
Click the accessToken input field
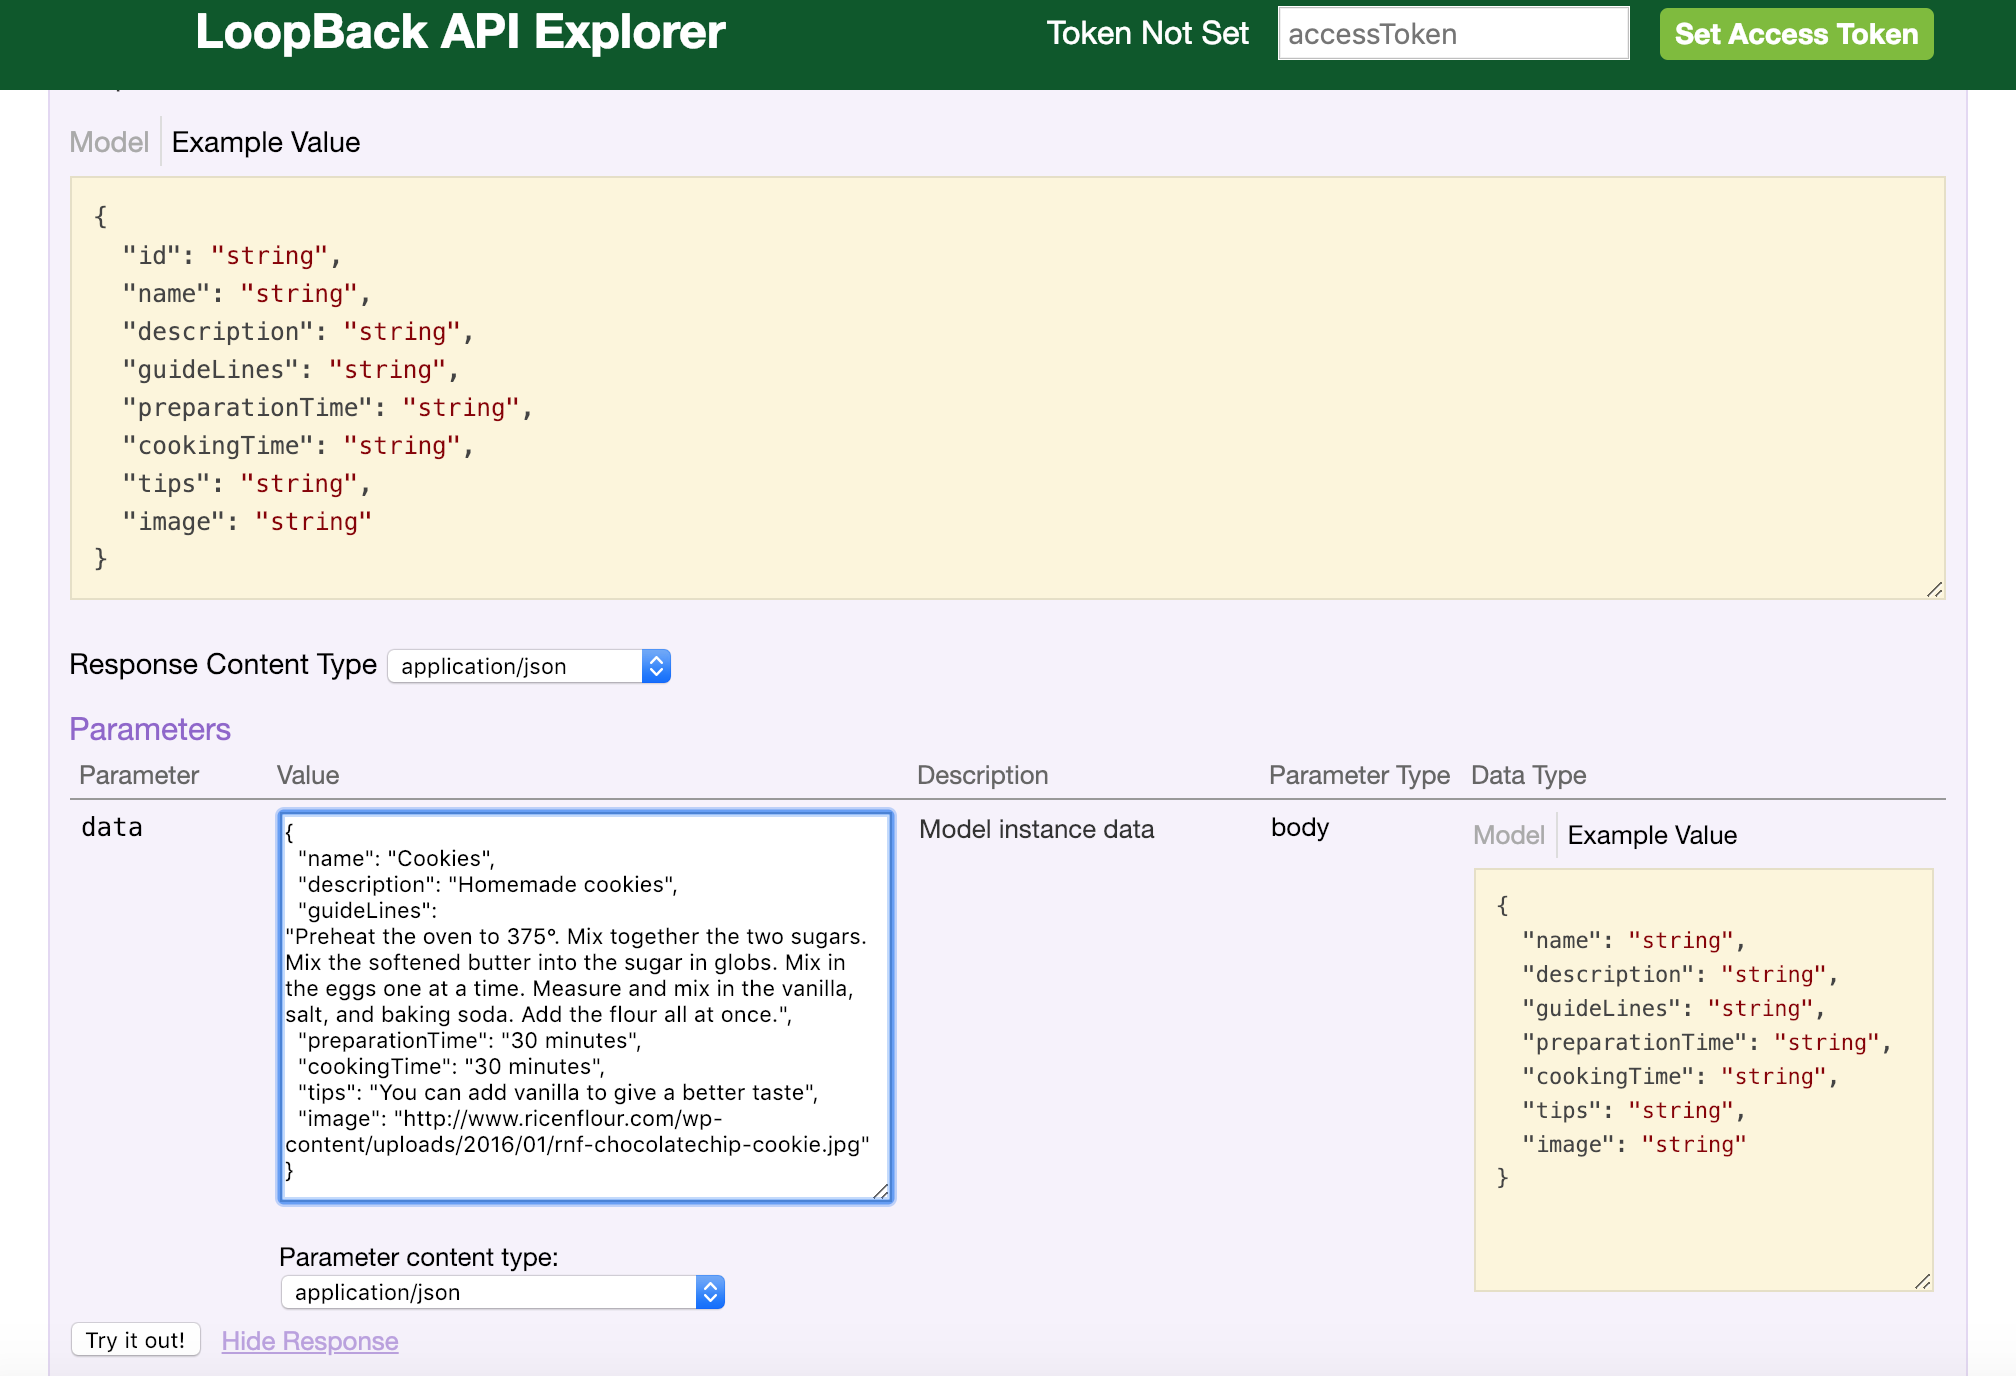(x=1452, y=34)
